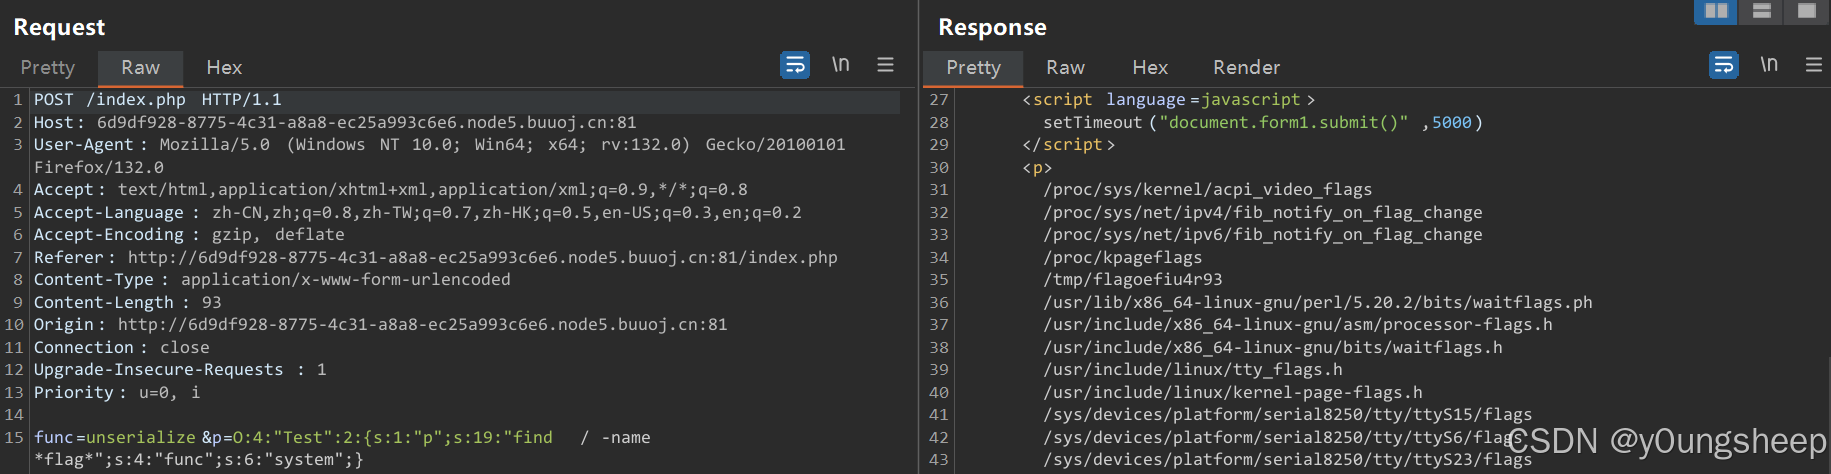This screenshot has width=1831, height=474.
Task: Click the script language=javascript line
Action: 1168,100
